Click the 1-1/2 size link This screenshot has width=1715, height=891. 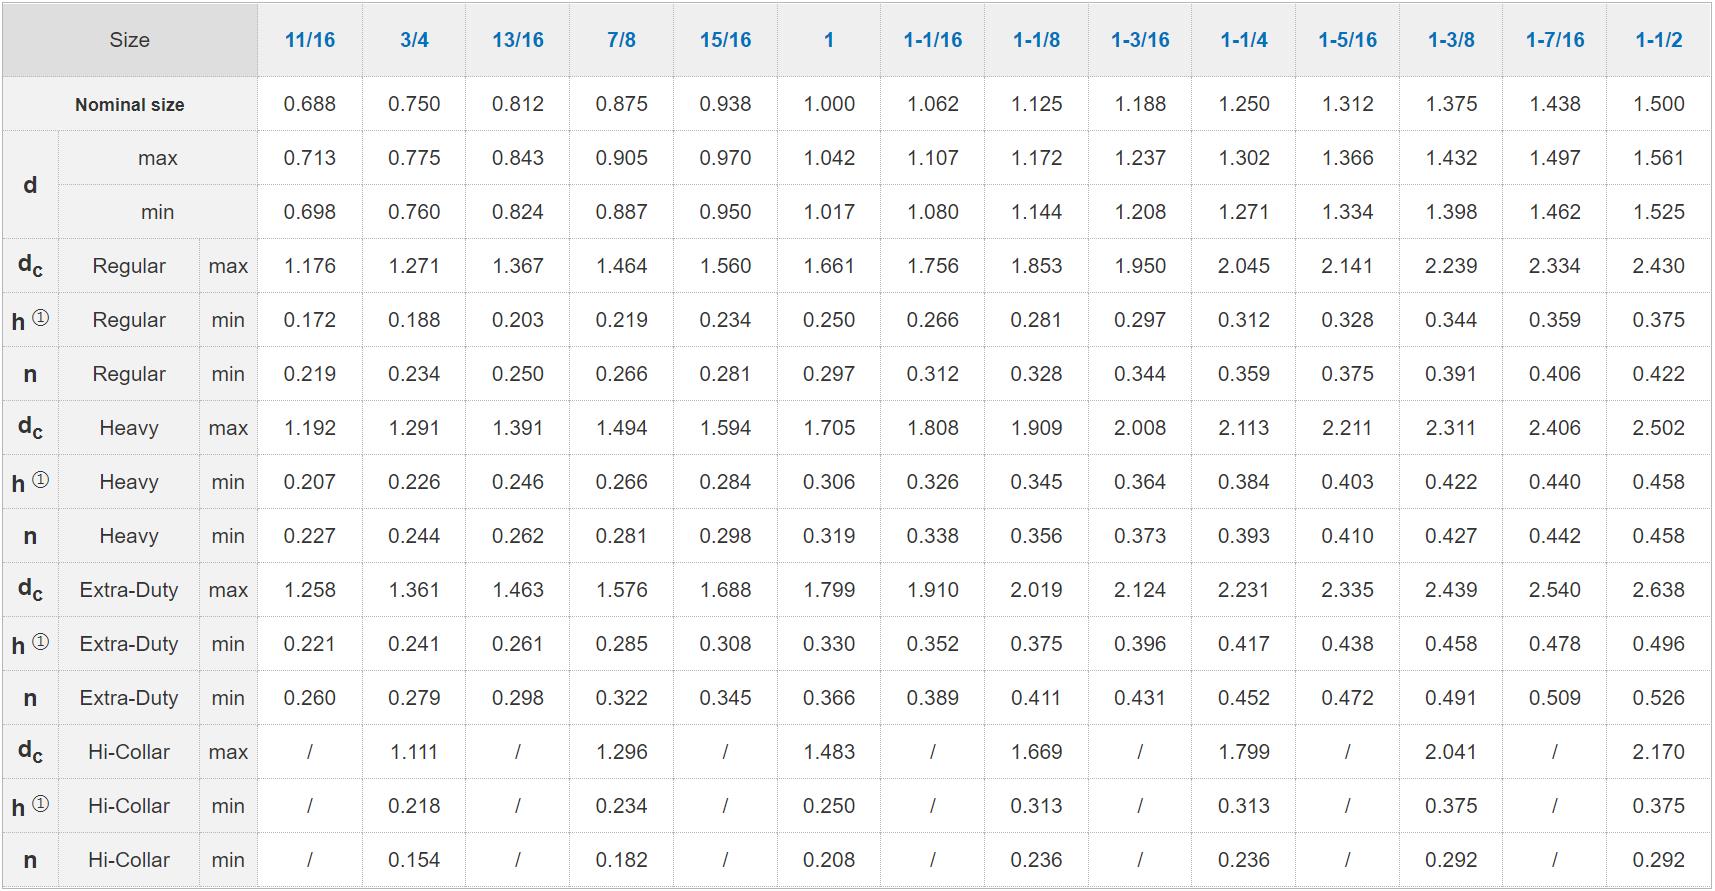click(x=1659, y=40)
